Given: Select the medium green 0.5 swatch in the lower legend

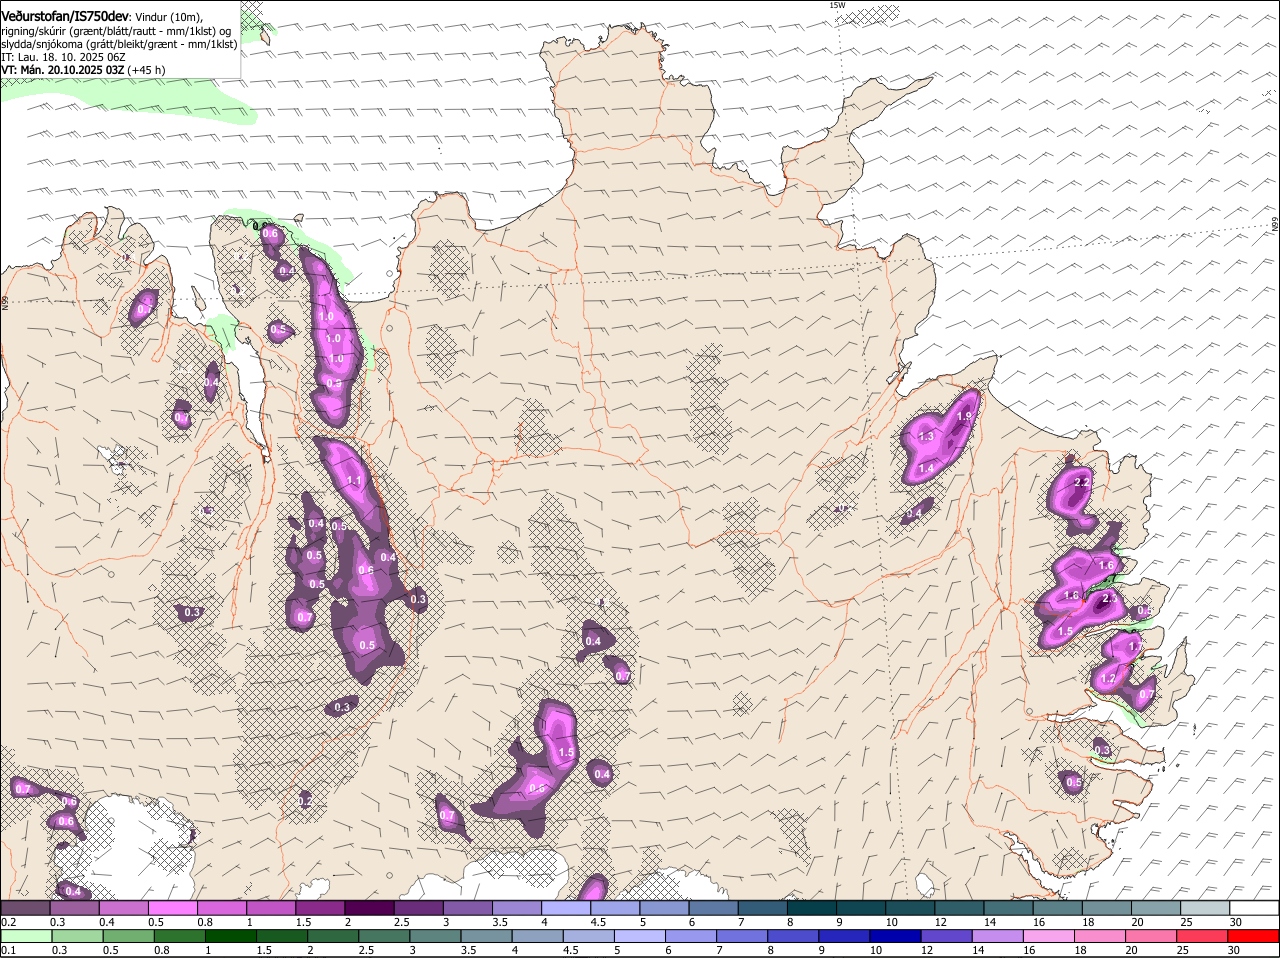Looking at the screenshot, I should tap(129, 937).
